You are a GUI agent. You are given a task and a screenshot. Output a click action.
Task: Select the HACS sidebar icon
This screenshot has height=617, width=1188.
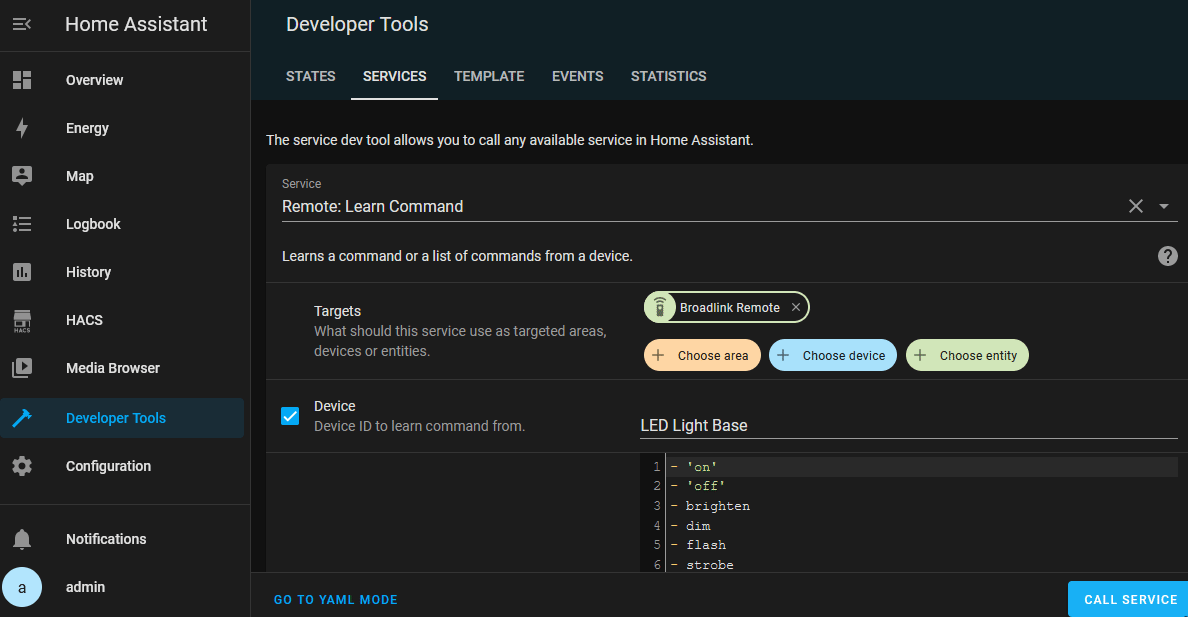(22, 319)
